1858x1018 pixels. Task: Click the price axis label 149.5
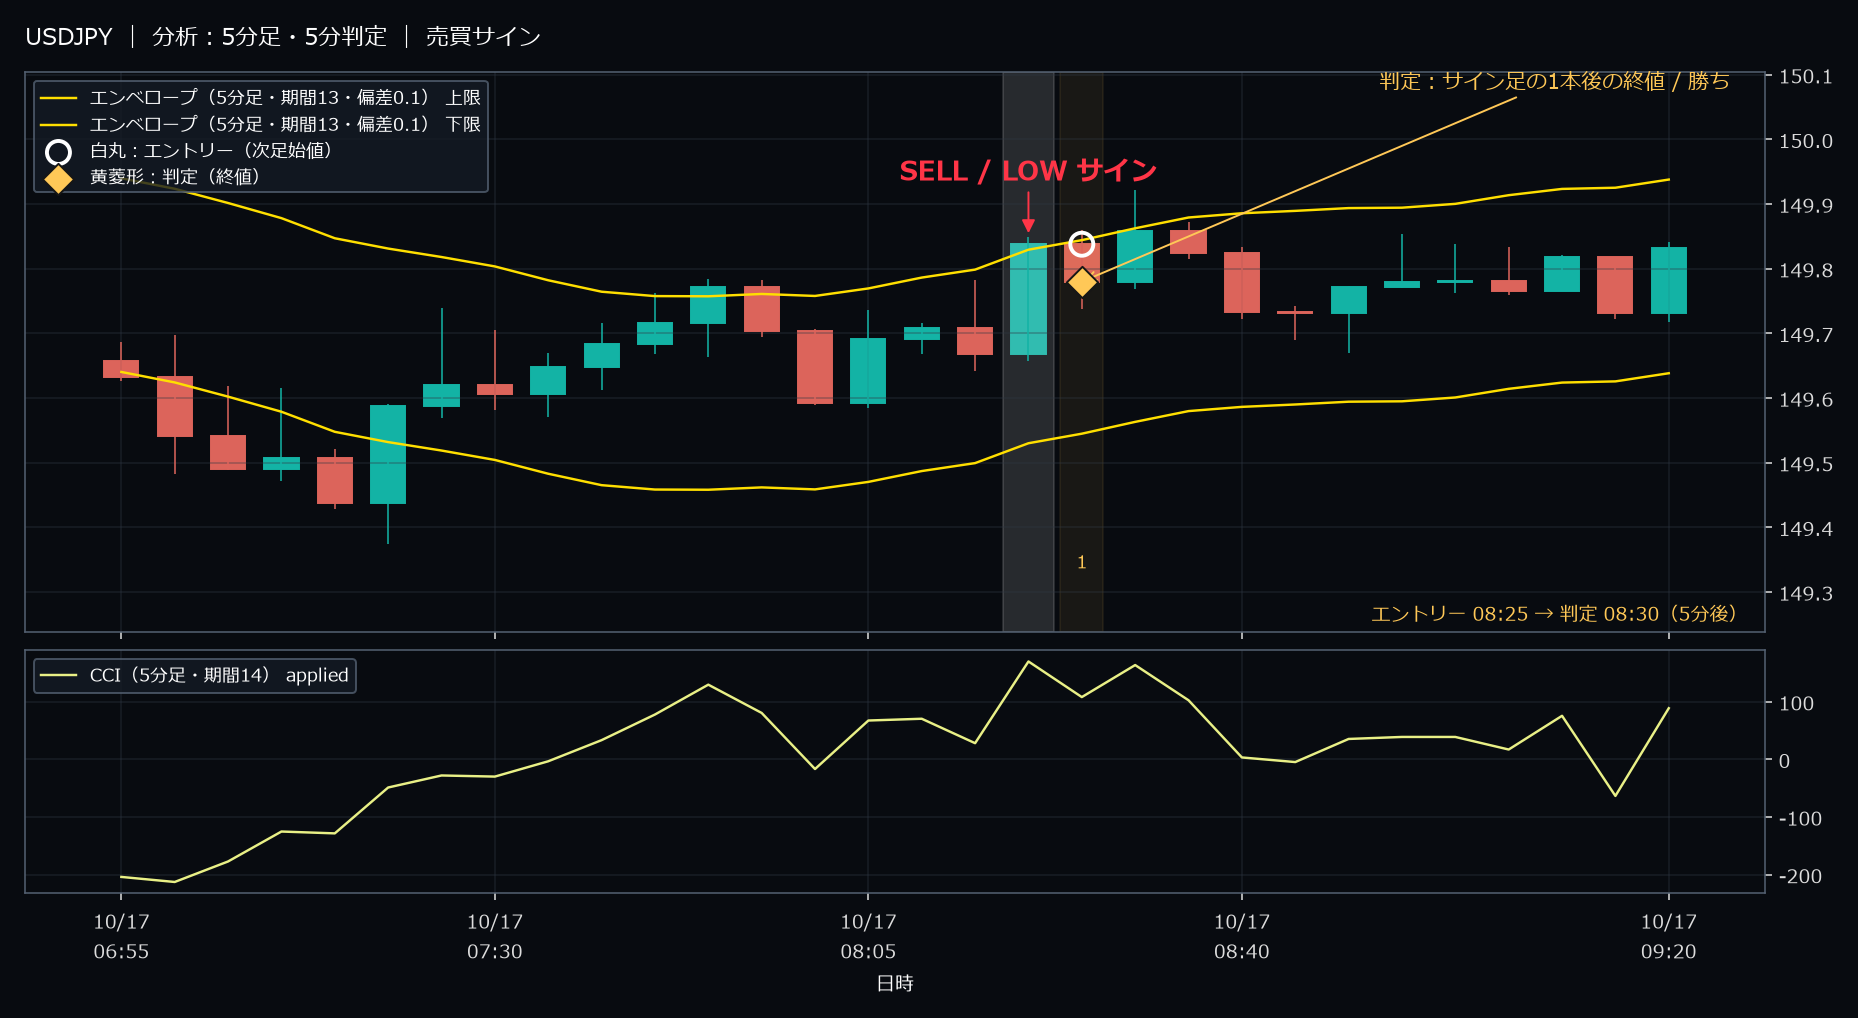click(x=1805, y=464)
